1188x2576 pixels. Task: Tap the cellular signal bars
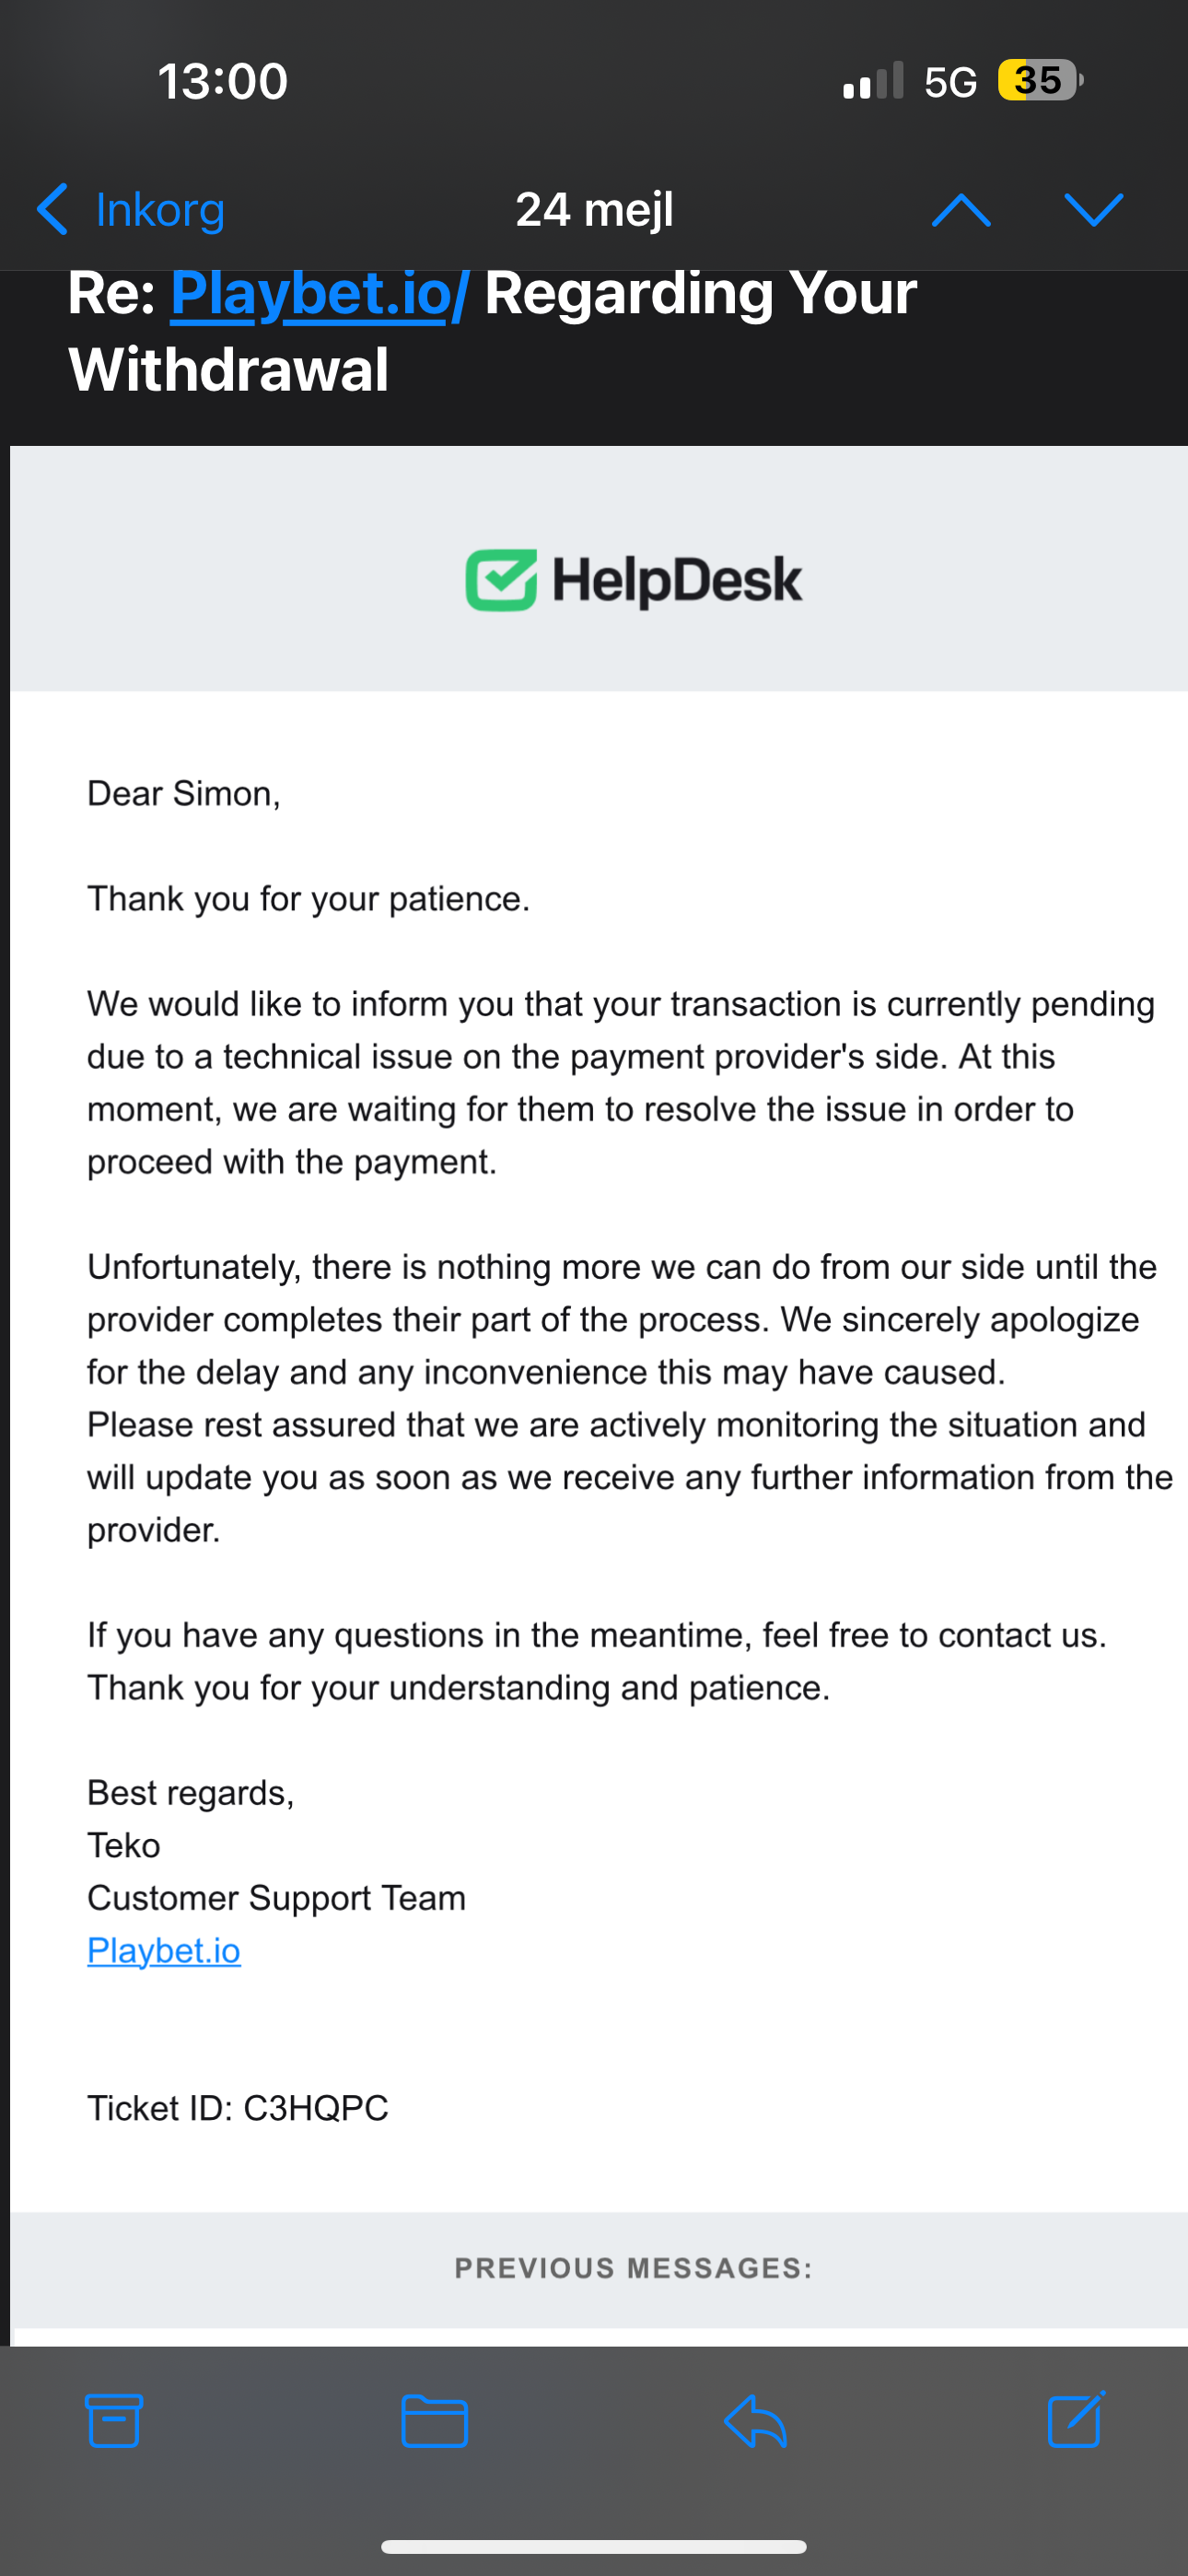pyautogui.click(x=873, y=81)
